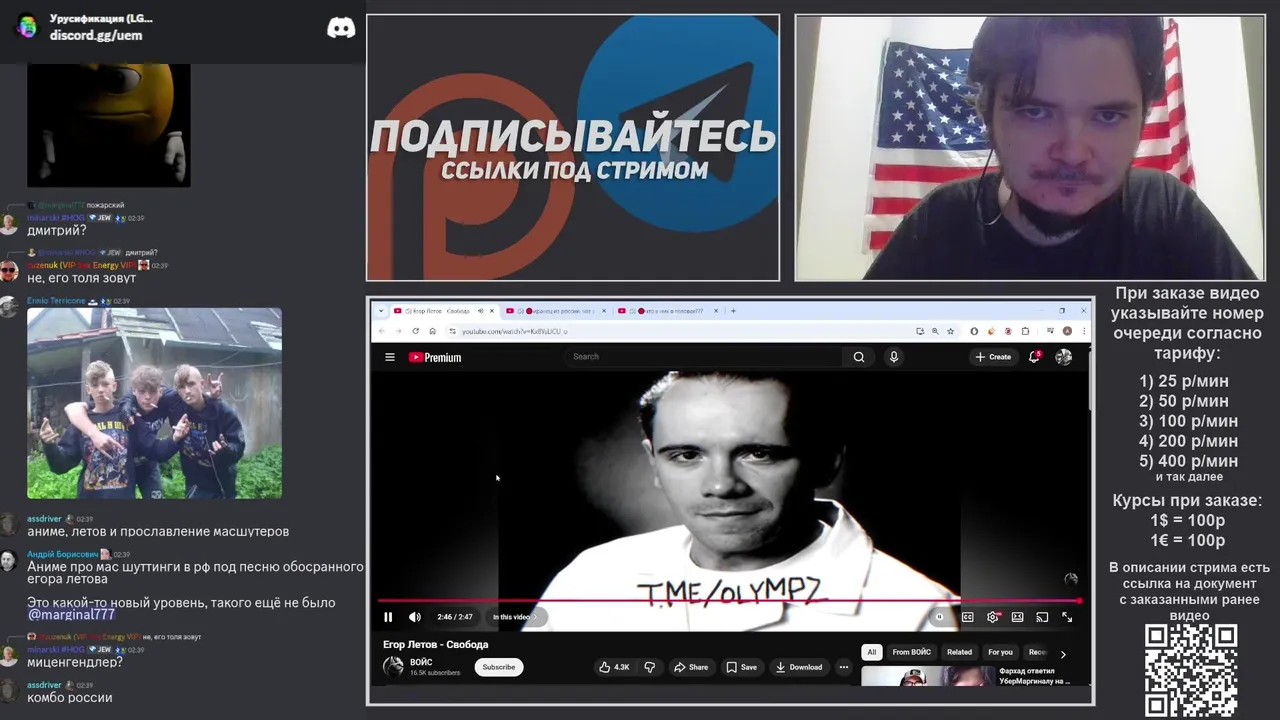The height and width of the screenshot is (720, 1280).
Task: Go forward in the browser
Action: pos(398,331)
